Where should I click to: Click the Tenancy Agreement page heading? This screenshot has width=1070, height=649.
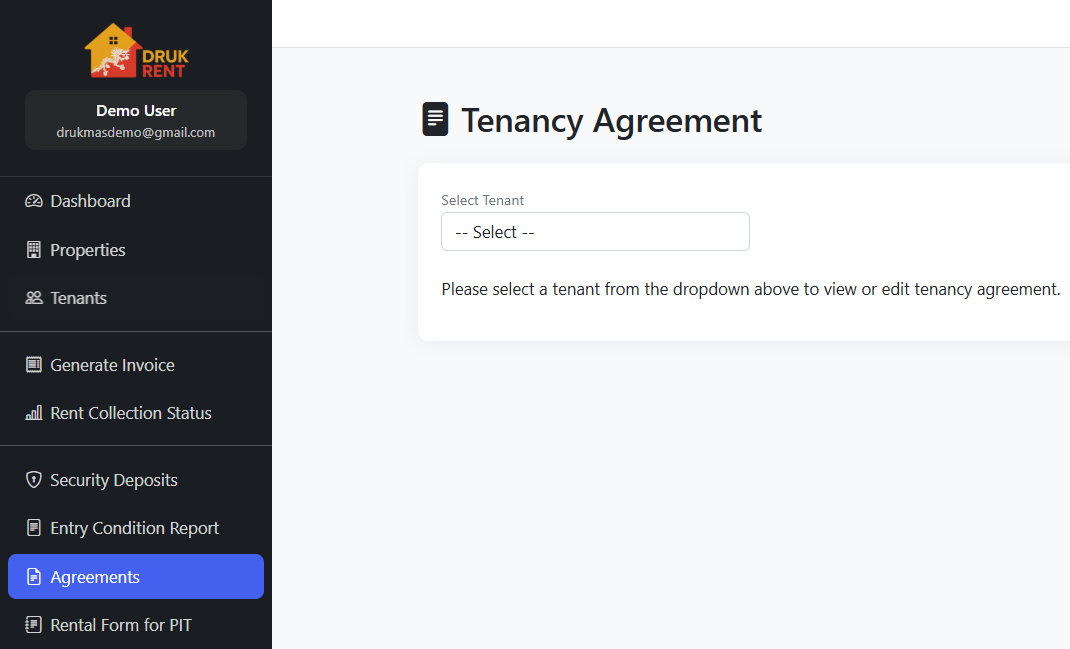tap(611, 120)
